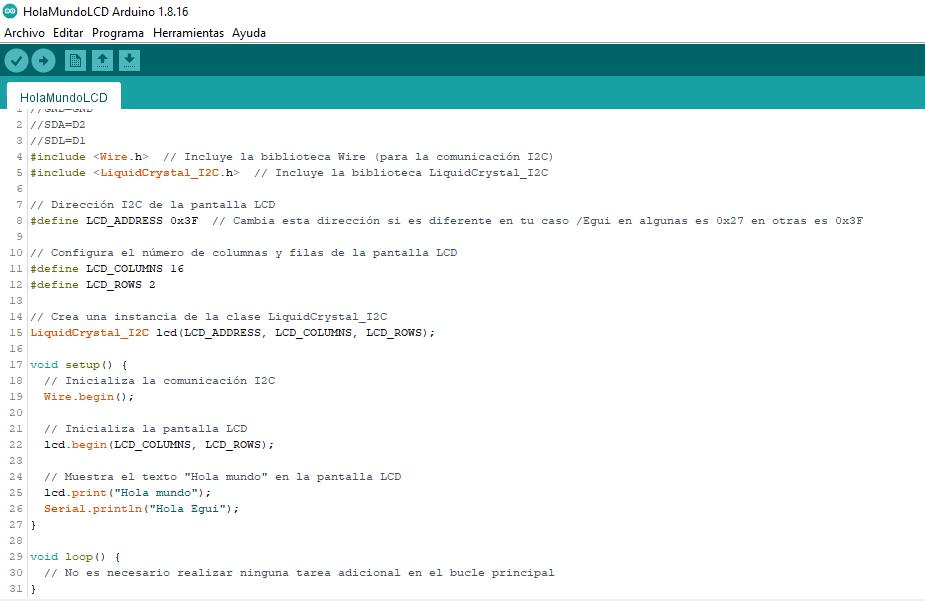Click line number 29 in the gutter
Viewport: 925px width, 601px height.
pyautogui.click(x=16, y=557)
